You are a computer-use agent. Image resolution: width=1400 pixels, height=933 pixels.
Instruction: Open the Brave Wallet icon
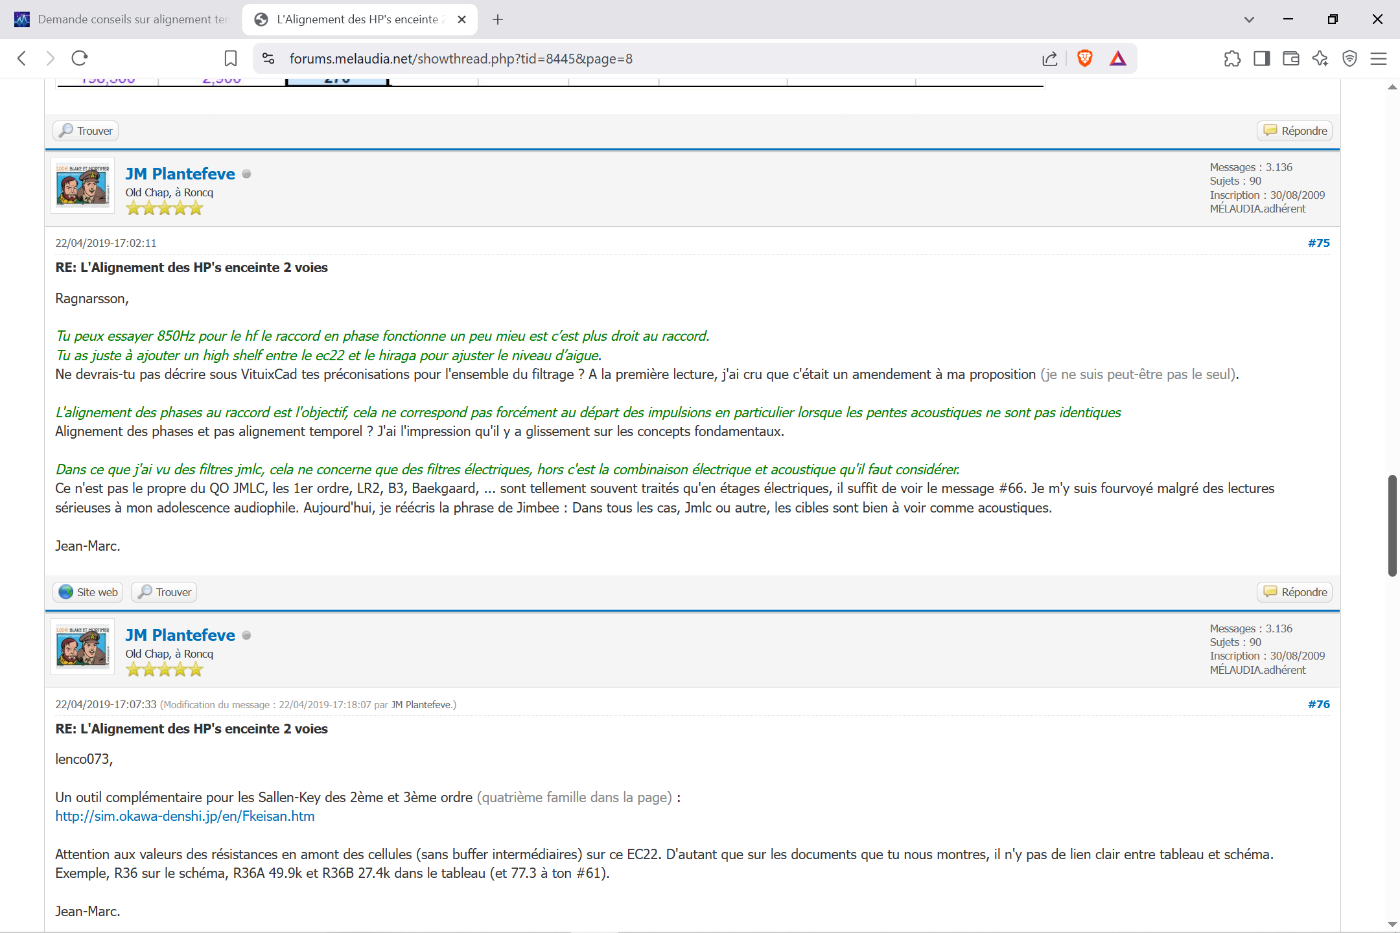[1291, 59]
